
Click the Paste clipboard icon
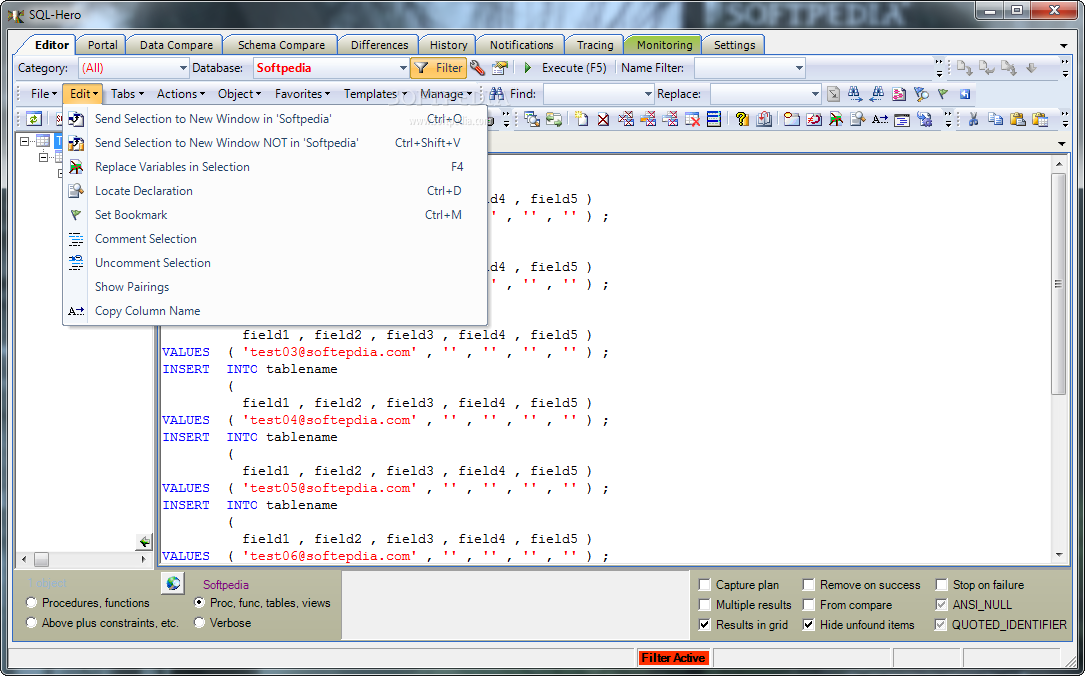point(1017,119)
